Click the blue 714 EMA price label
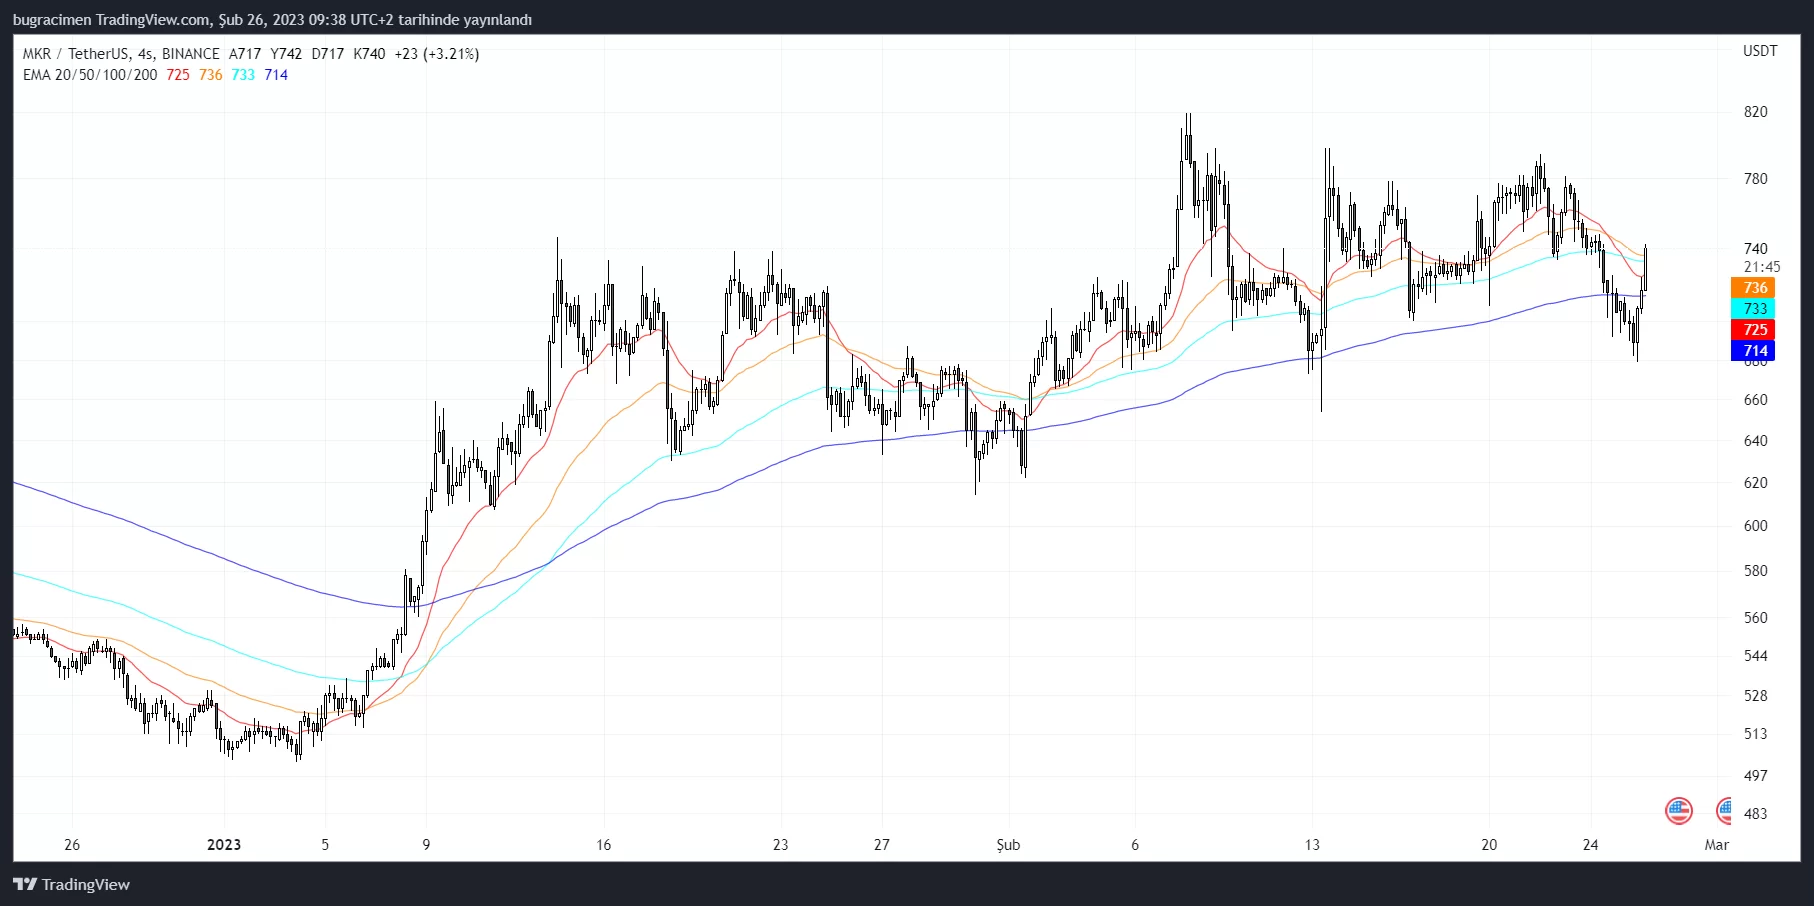 click(x=1753, y=351)
